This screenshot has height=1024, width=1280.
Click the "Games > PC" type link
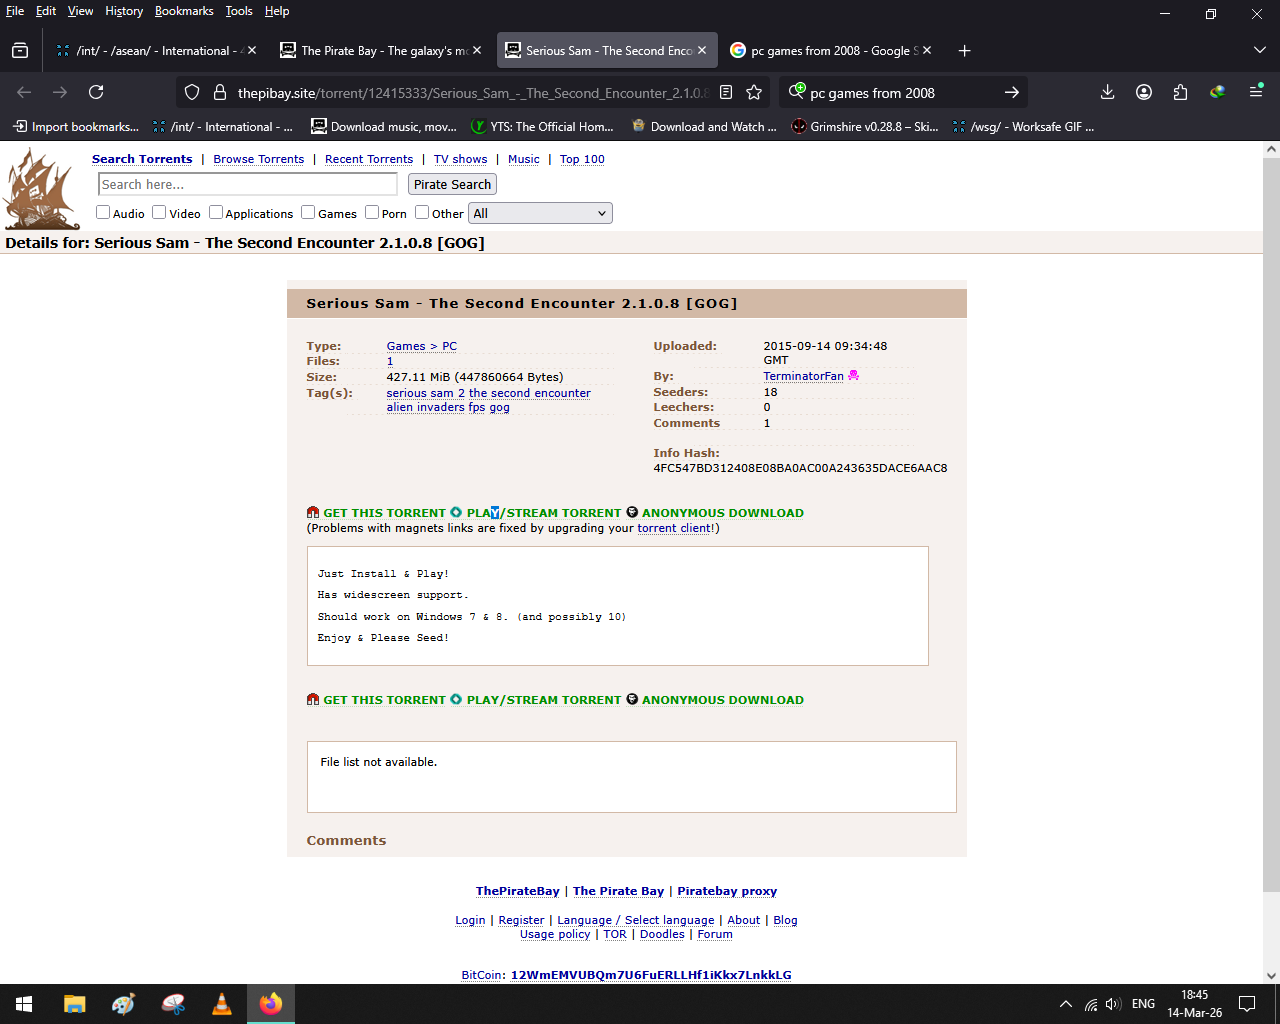pyautogui.click(x=421, y=346)
